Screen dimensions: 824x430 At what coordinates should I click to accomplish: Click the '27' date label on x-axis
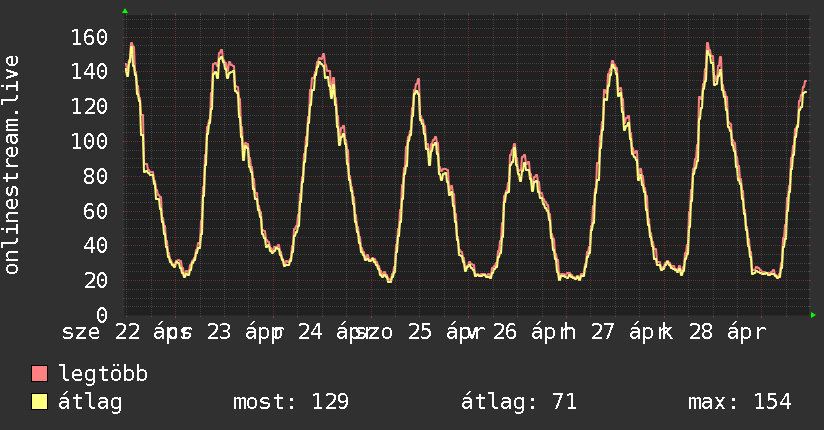pyautogui.click(x=602, y=332)
